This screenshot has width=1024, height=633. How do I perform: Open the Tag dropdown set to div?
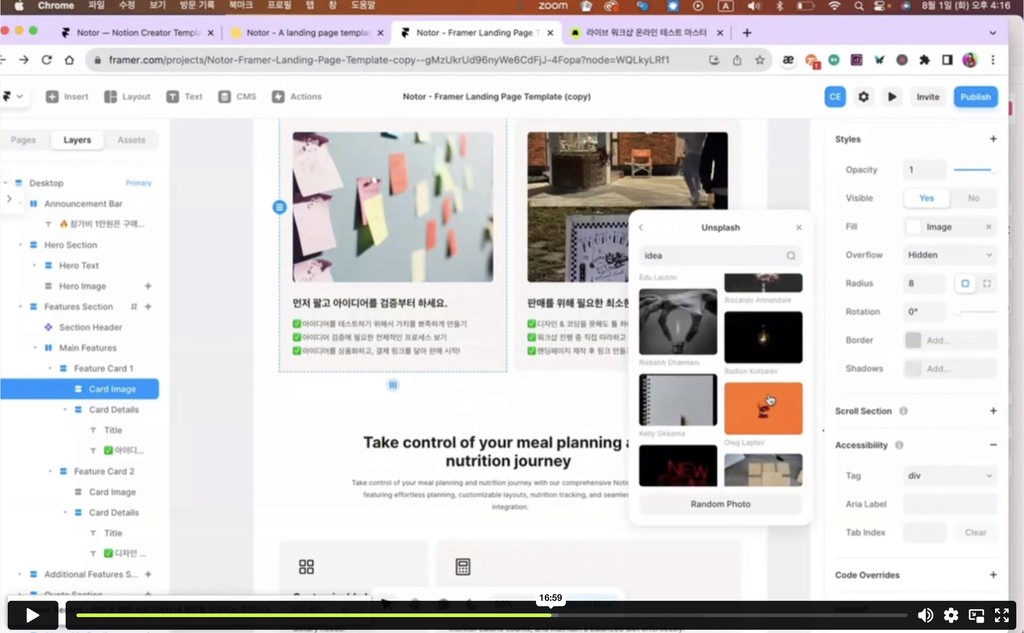pyautogui.click(x=948, y=475)
